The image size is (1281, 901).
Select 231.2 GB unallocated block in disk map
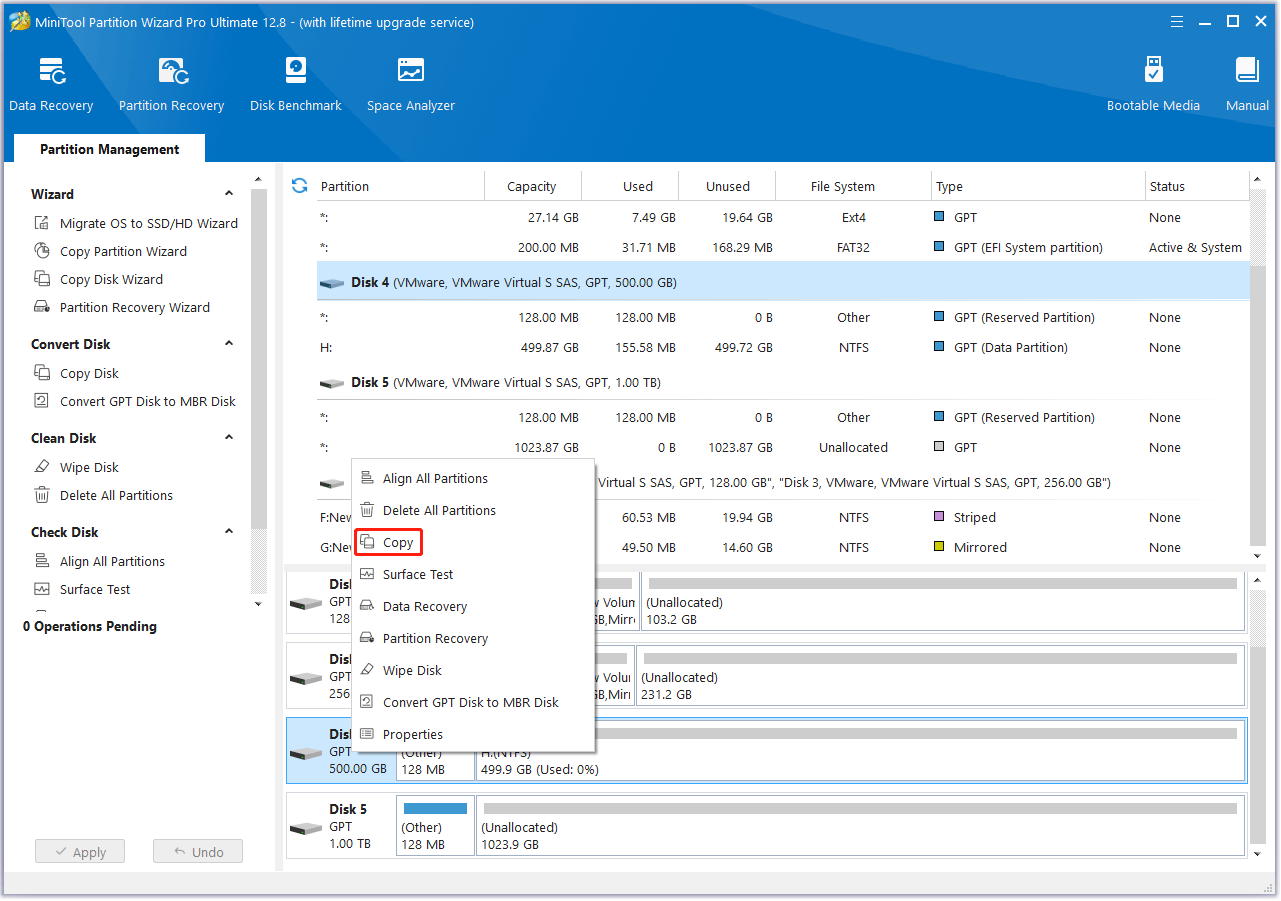940,675
